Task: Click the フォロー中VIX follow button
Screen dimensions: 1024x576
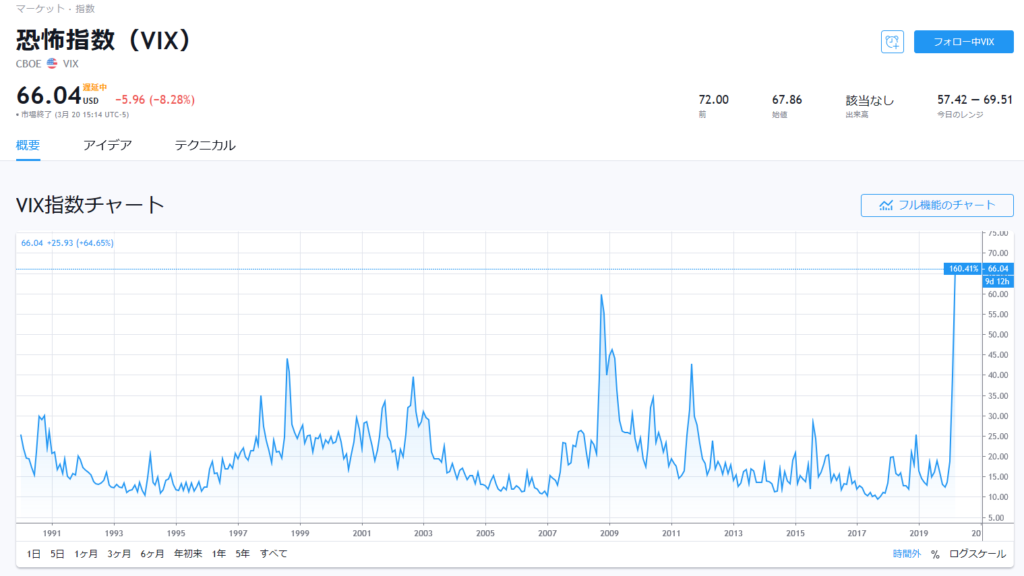Action: [x=963, y=42]
